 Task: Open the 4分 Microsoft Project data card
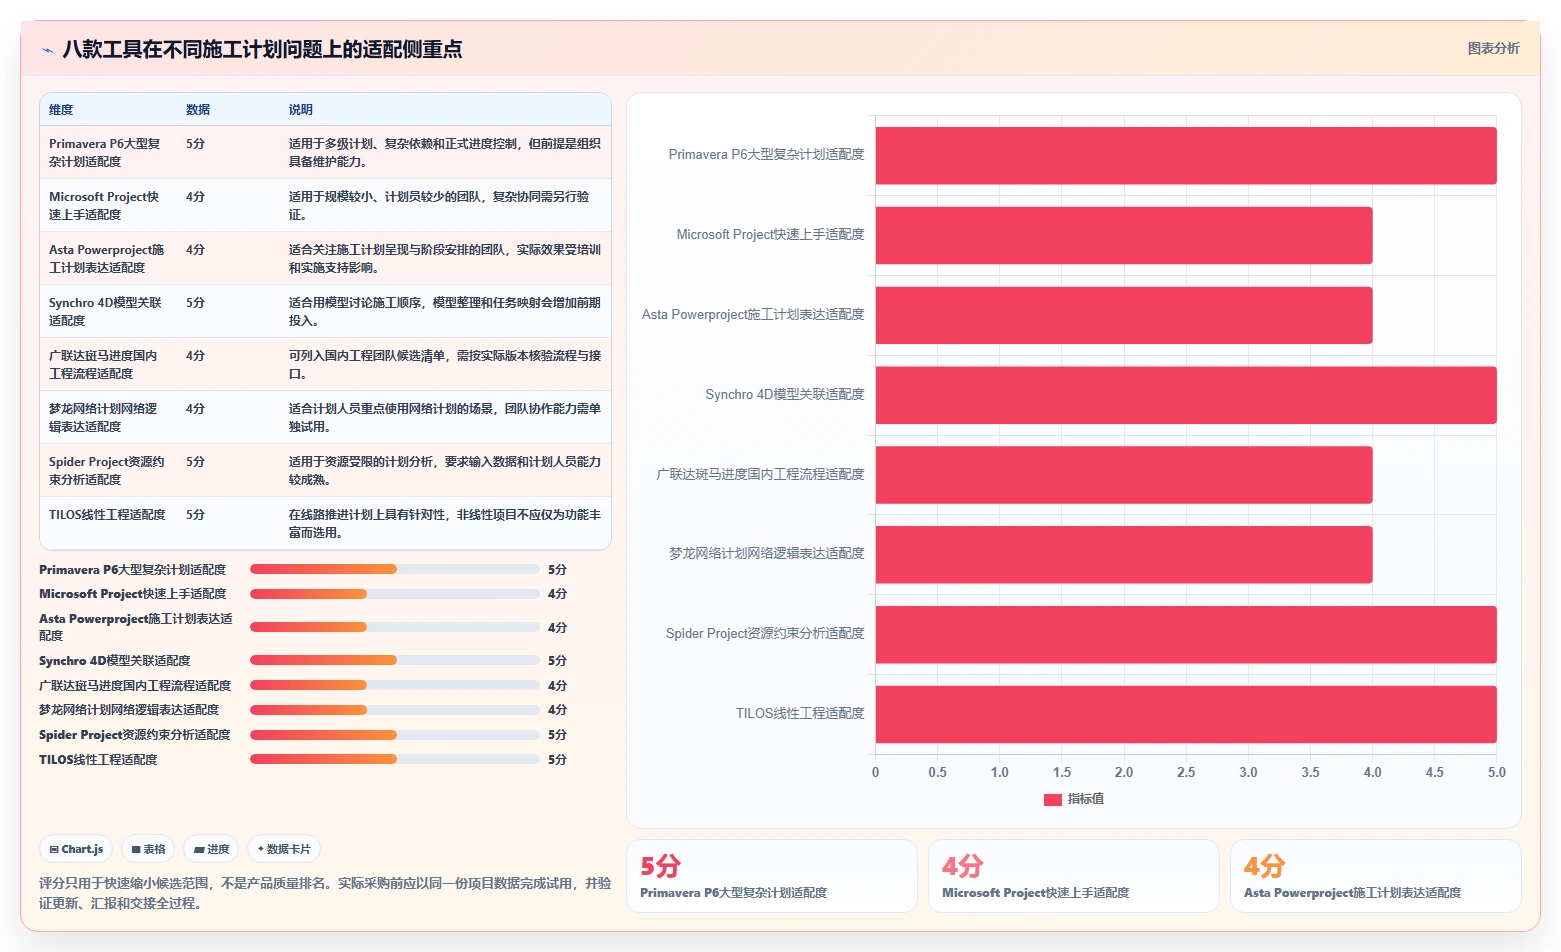tap(1073, 876)
